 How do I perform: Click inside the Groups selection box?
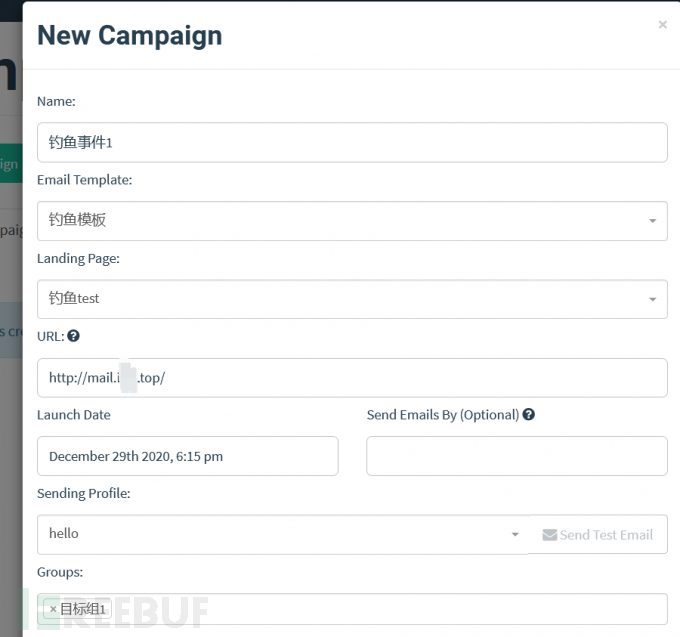tap(352, 609)
